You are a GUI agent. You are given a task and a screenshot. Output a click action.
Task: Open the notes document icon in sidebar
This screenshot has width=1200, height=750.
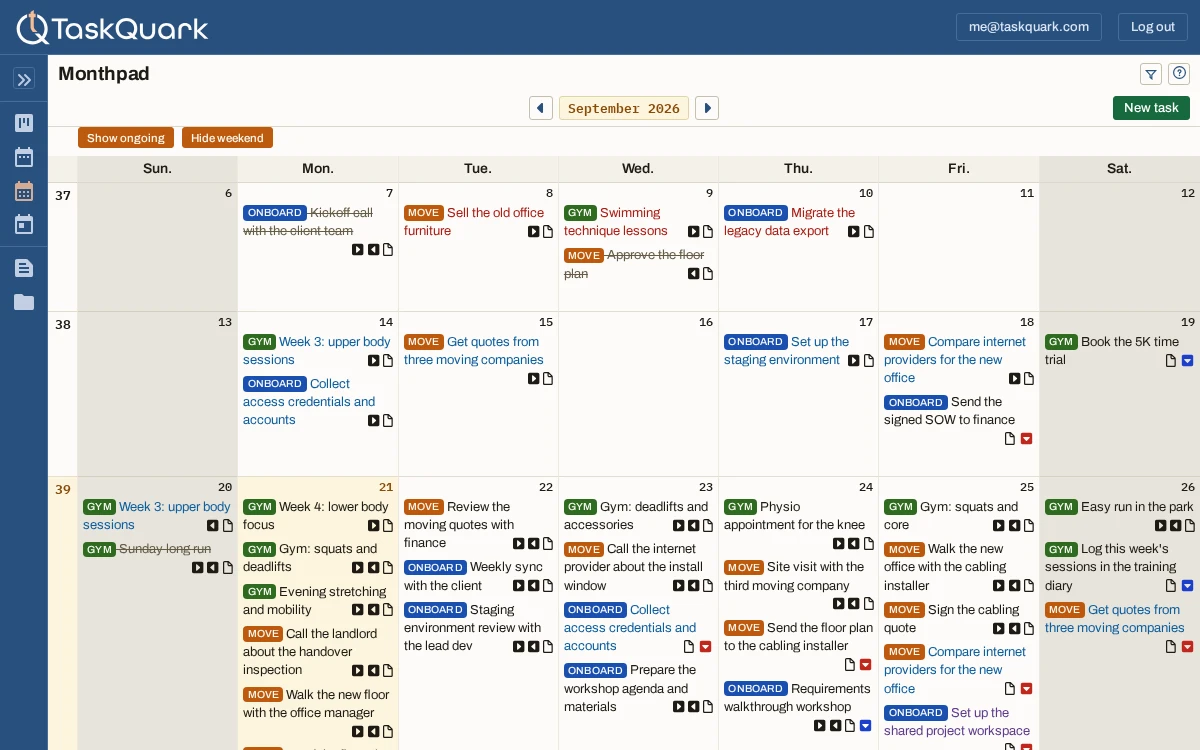[24, 268]
